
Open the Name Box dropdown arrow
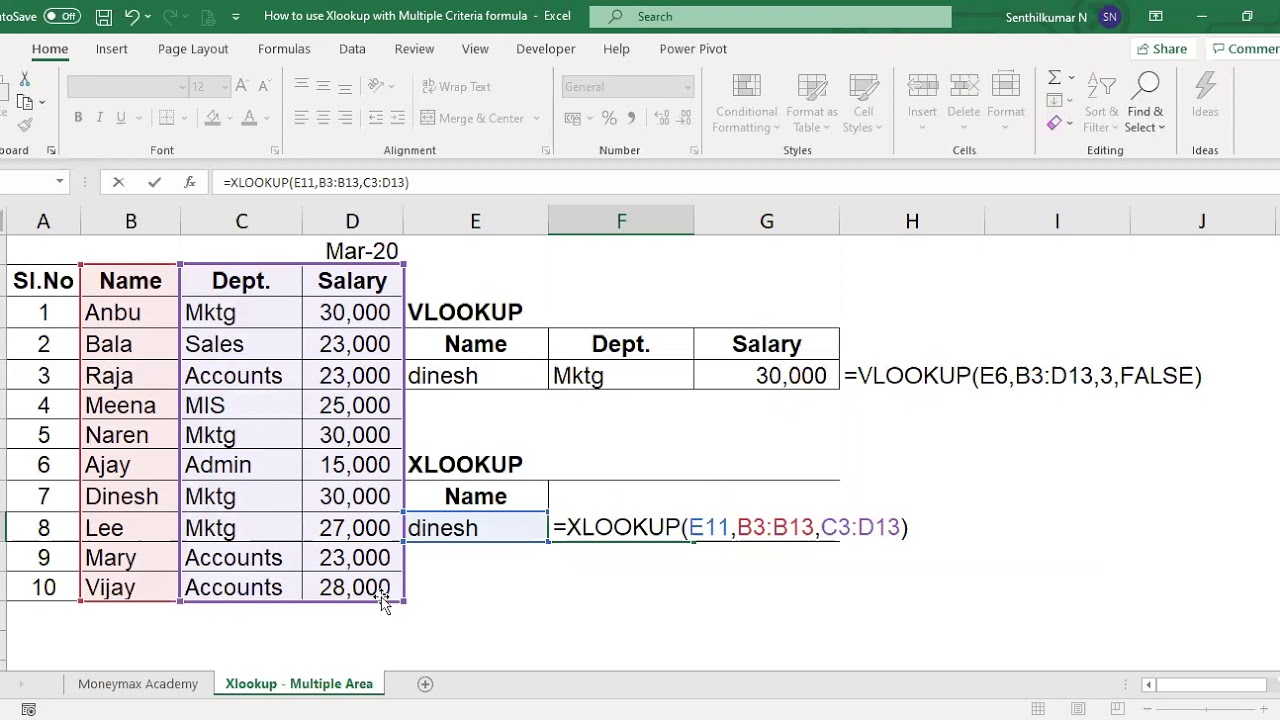pos(60,182)
